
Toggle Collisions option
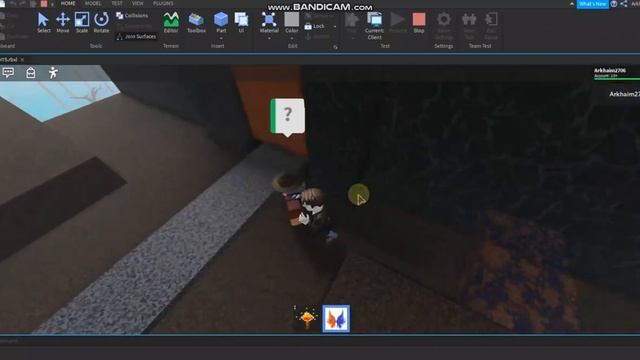(x=132, y=16)
